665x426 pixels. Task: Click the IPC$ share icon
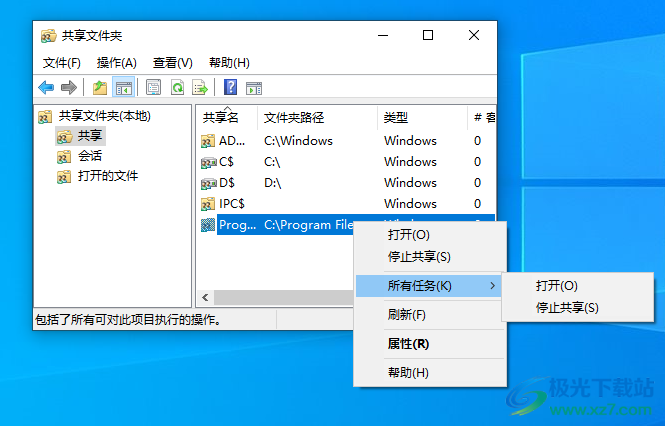coord(208,204)
